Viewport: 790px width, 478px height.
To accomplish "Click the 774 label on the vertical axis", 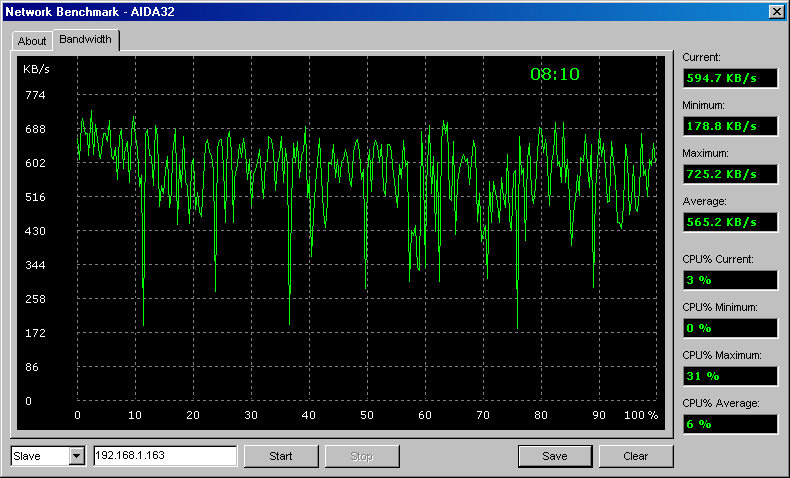I will tap(35, 95).
